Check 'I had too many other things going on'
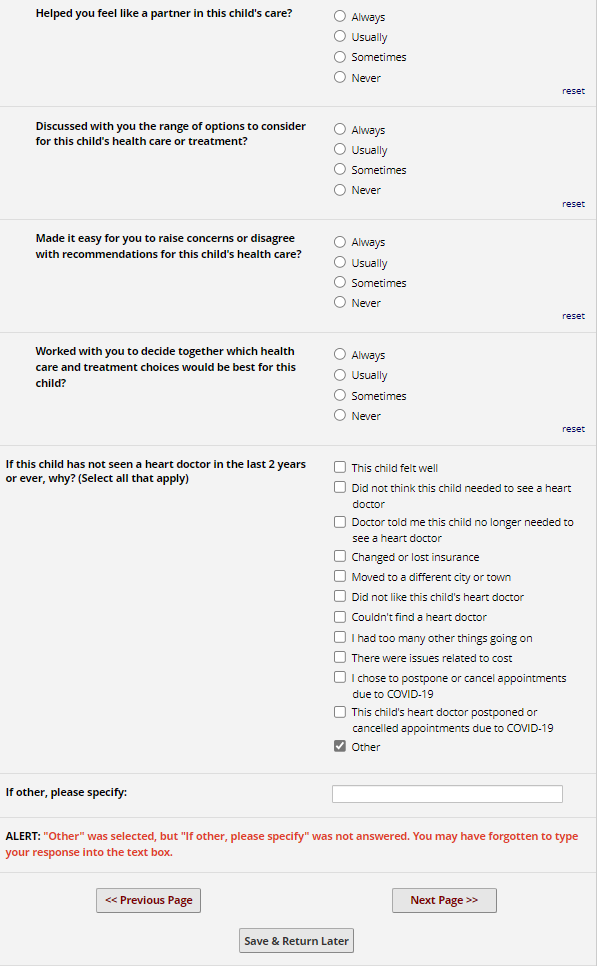 [x=339, y=637]
